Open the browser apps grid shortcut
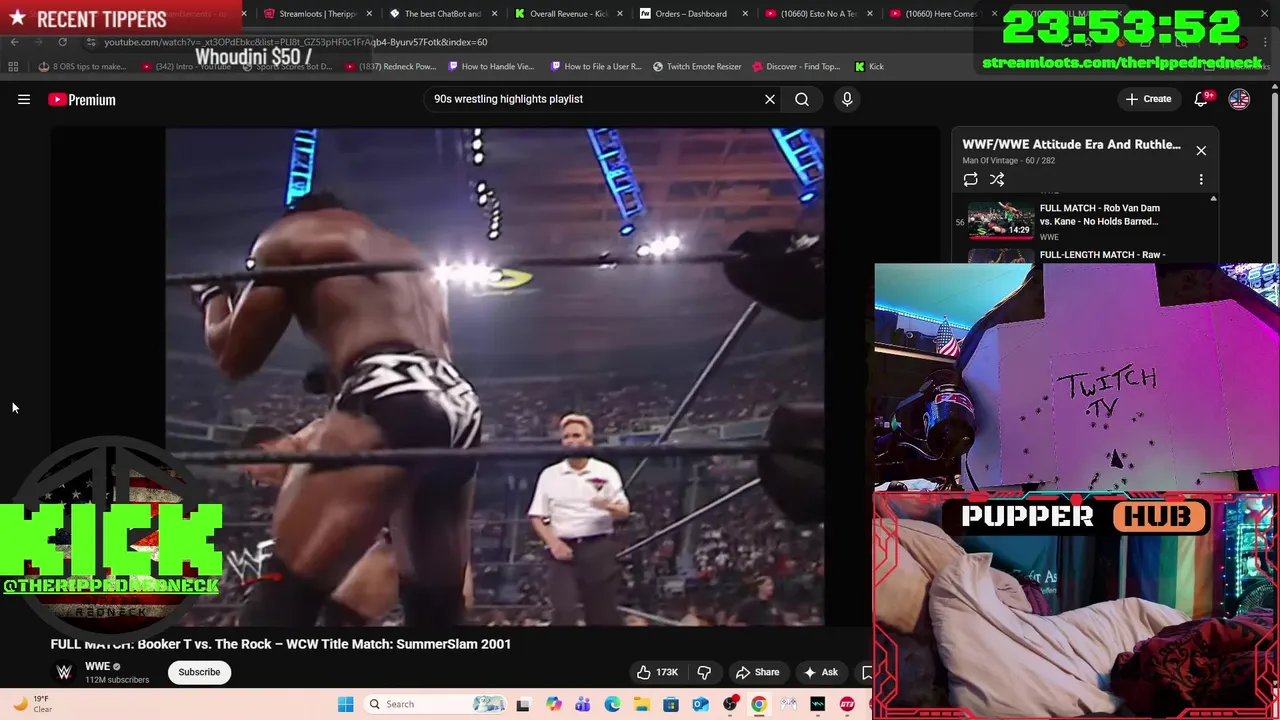This screenshot has width=1280, height=720. pyautogui.click(x=13, y=67)
